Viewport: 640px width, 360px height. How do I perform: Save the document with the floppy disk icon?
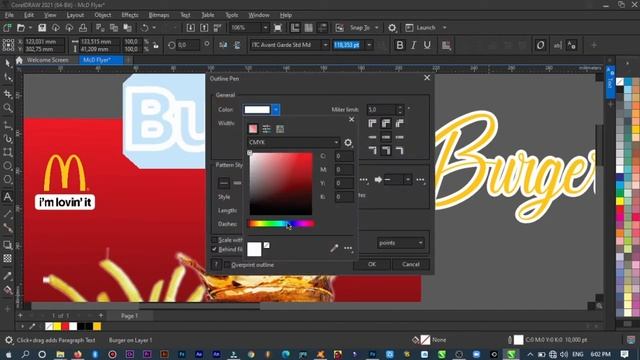pyautogui.click(x=42, y=28)
